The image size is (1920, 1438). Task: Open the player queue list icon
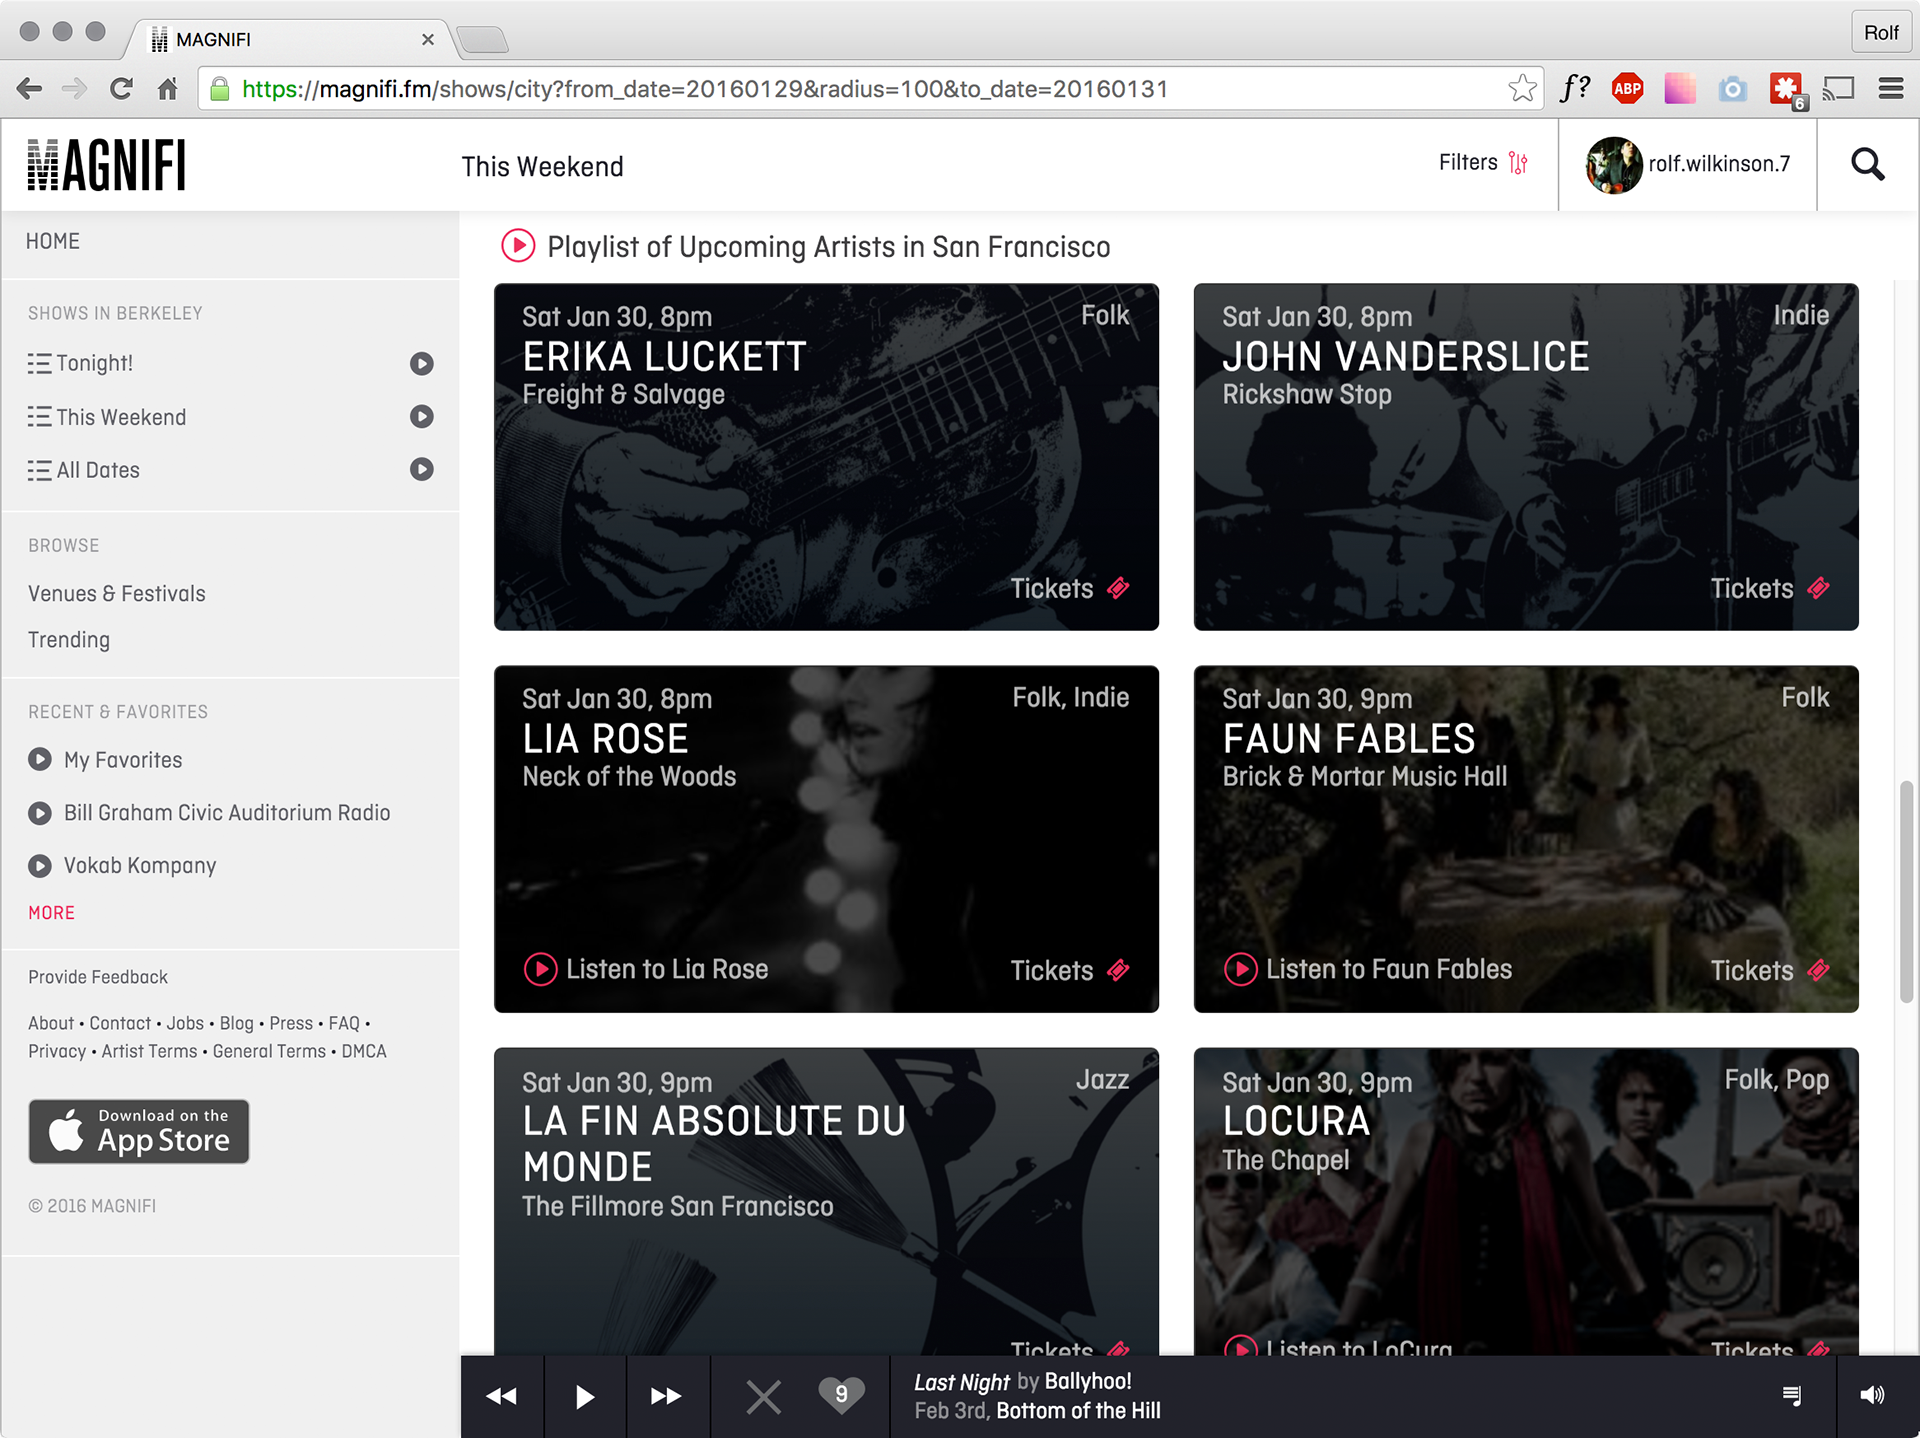[x=1792, y=1395]
